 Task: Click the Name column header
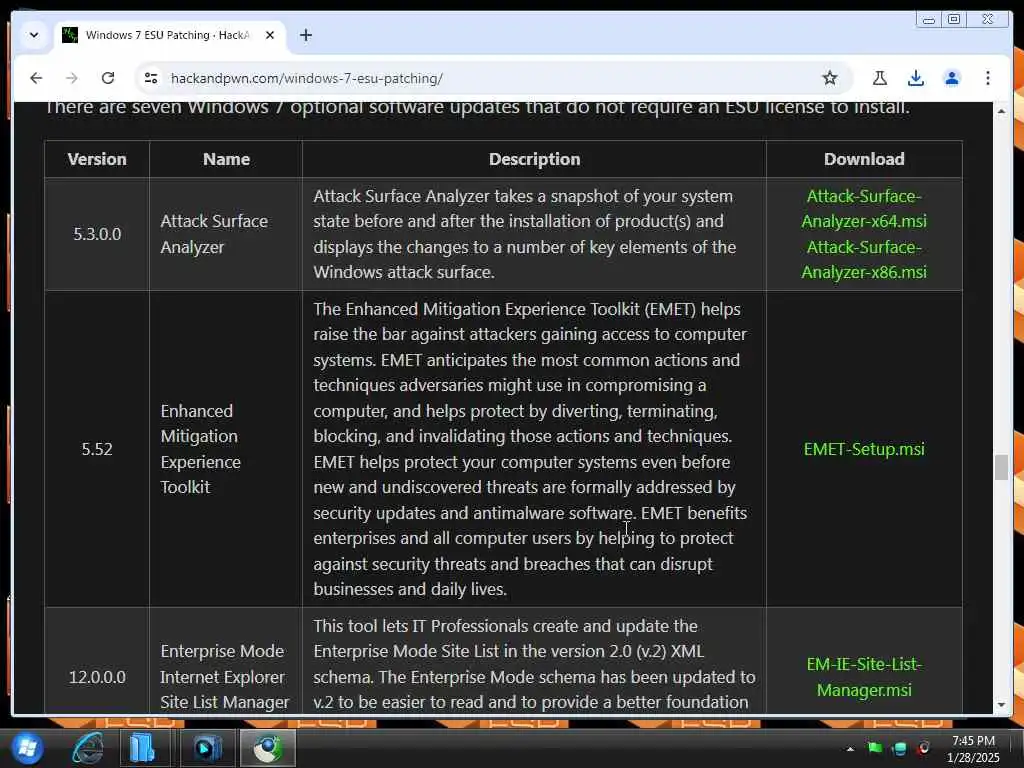pyautogui.click(x=226, y=159)
